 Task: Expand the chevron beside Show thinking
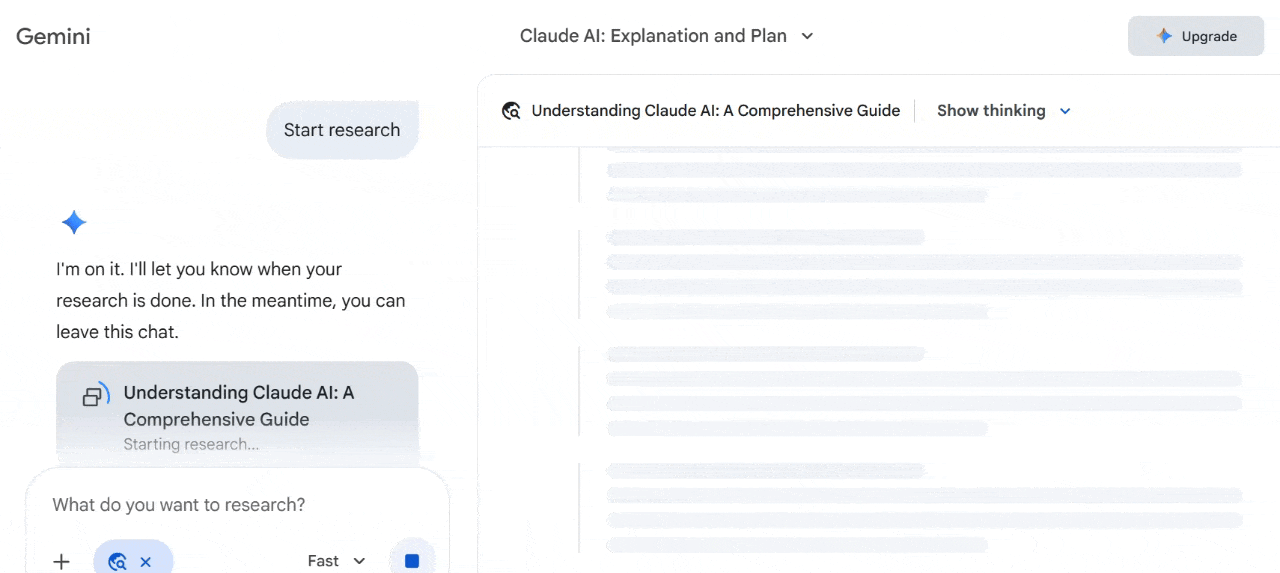1065,111
